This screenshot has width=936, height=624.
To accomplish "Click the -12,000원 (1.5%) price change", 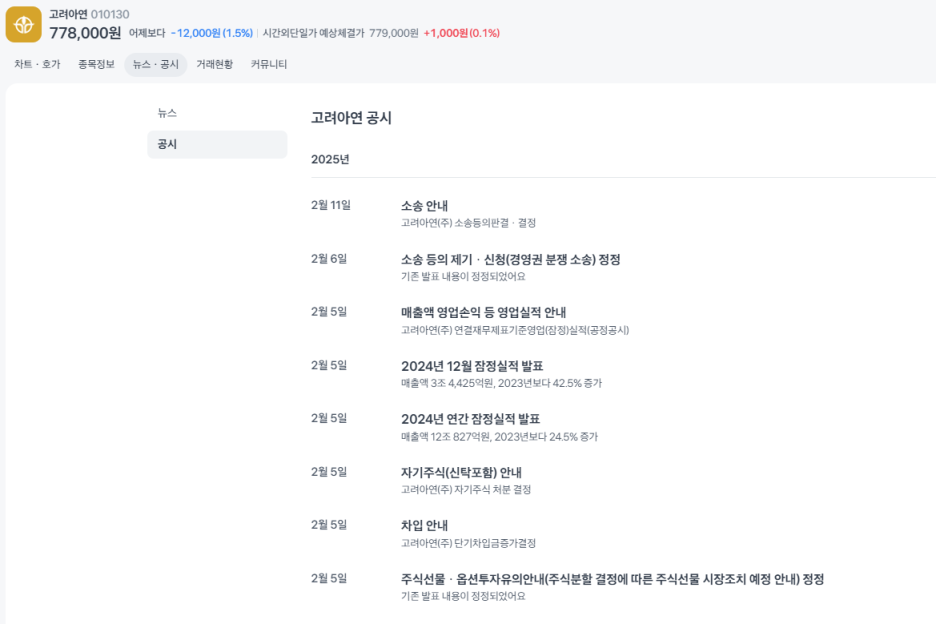I will [212, 33].
